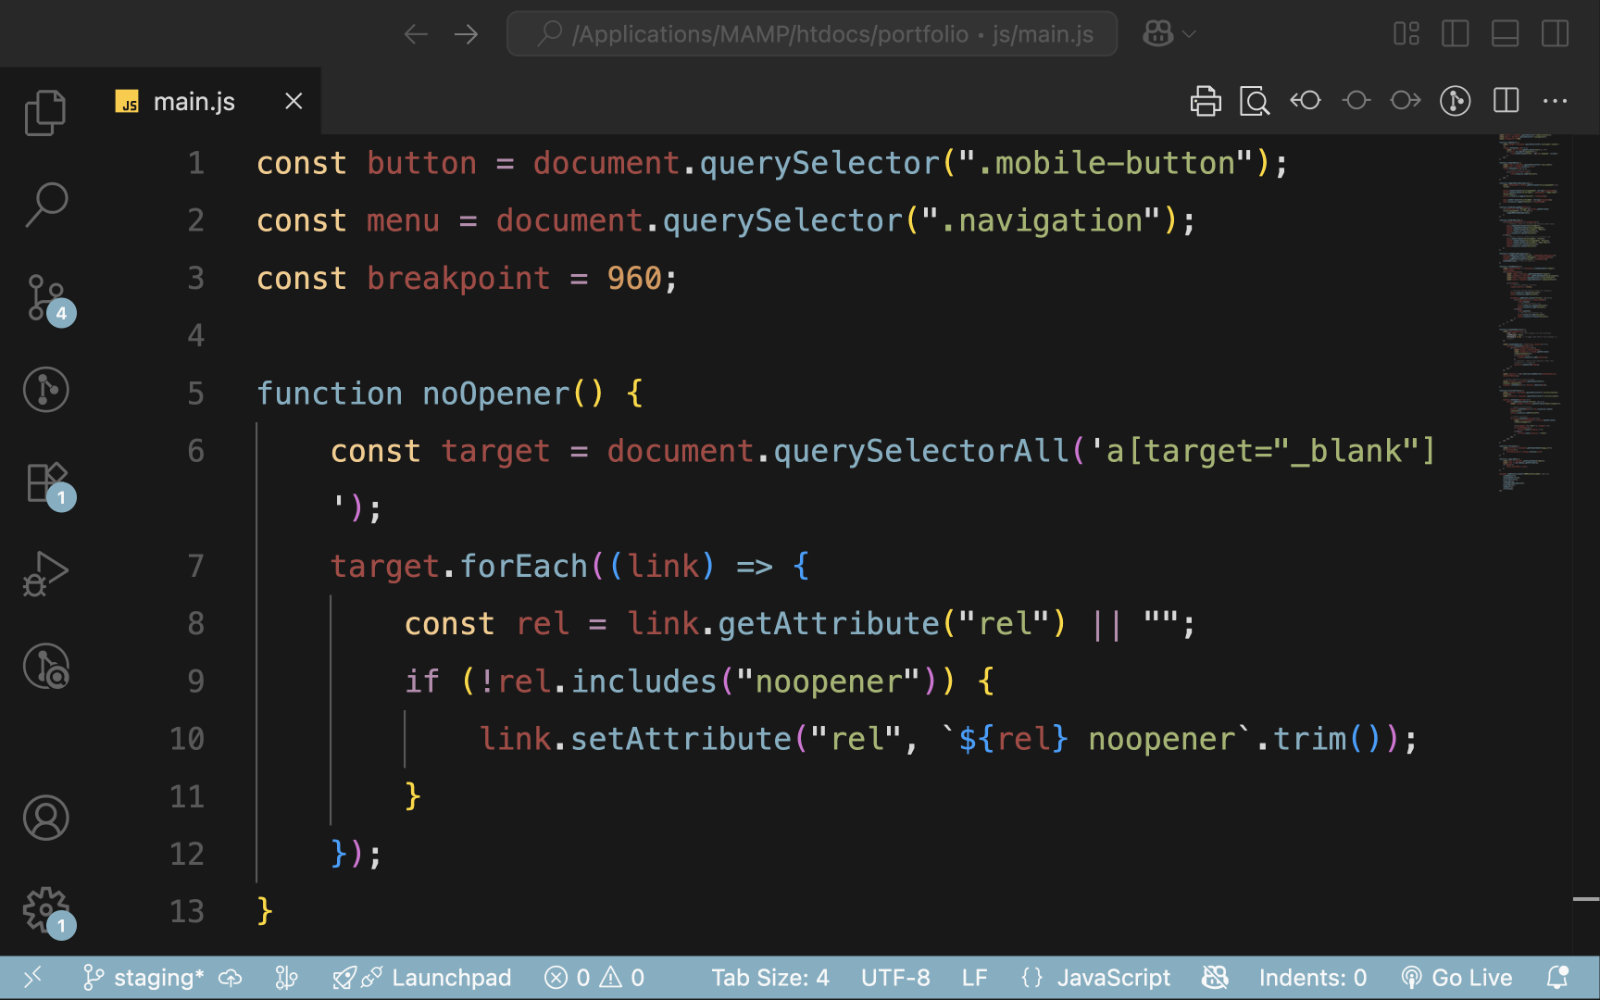The height and width of the screenshot is (1000, 1600).
Task: Open changes with working file (middle circle)
Action: coord(1356,100)
